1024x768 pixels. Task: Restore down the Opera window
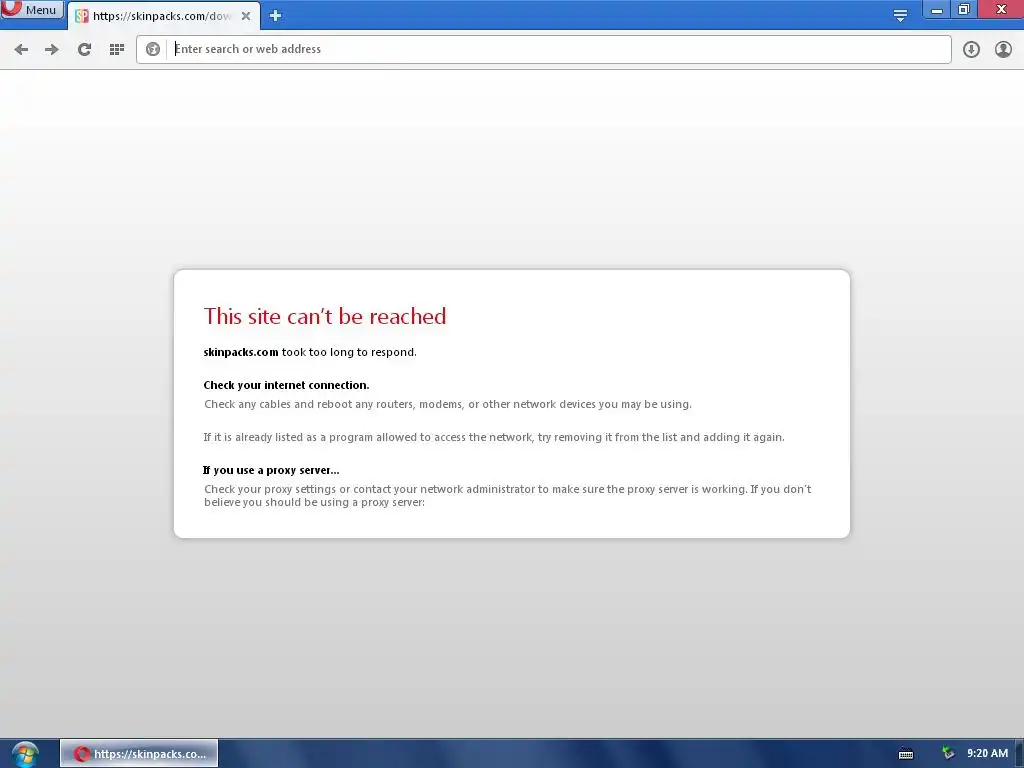click(x=964, y=9)
